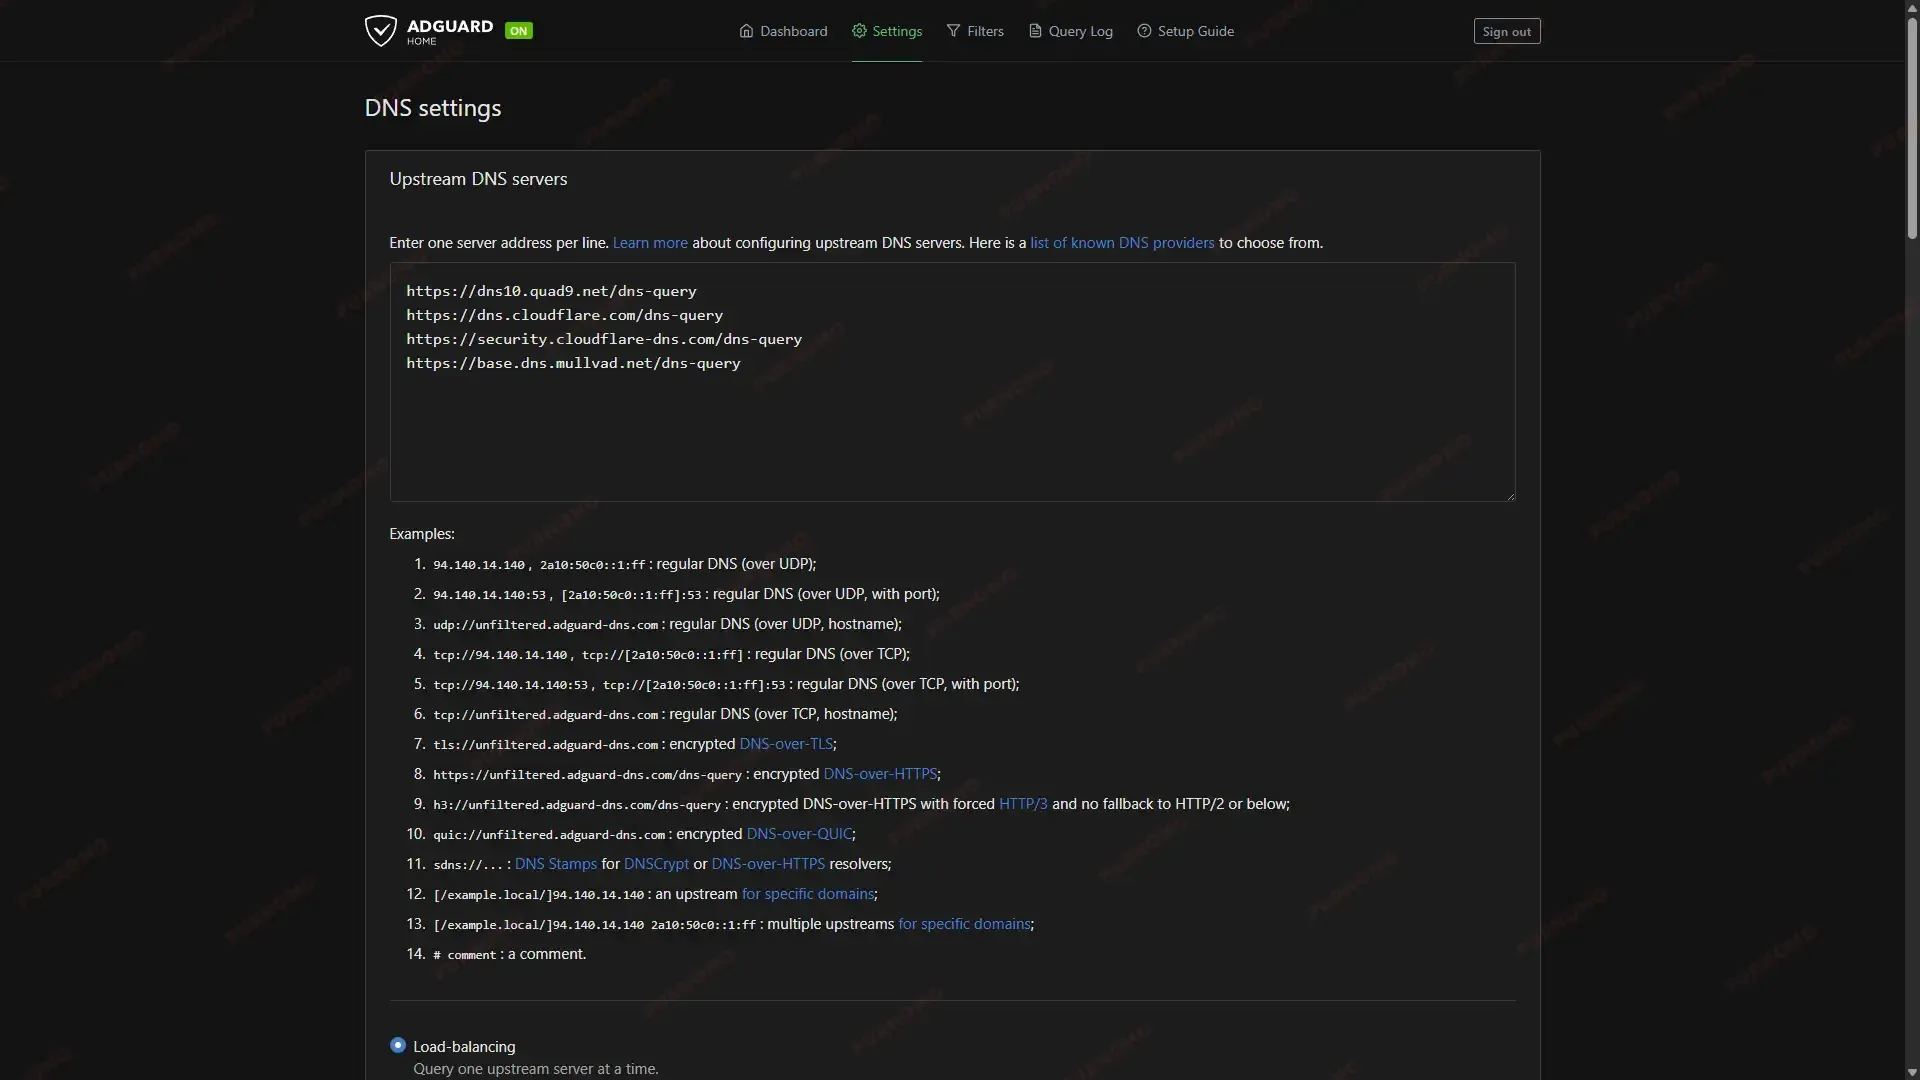This screenshot has width=1920, height=1080.
Task: Open the HTTP/3 link
Action: point(1023,804)
